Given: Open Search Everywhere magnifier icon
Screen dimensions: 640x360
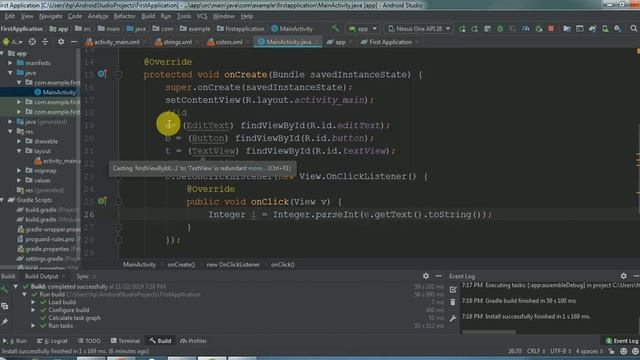Looking at the screenshot, I should [633, 29].
